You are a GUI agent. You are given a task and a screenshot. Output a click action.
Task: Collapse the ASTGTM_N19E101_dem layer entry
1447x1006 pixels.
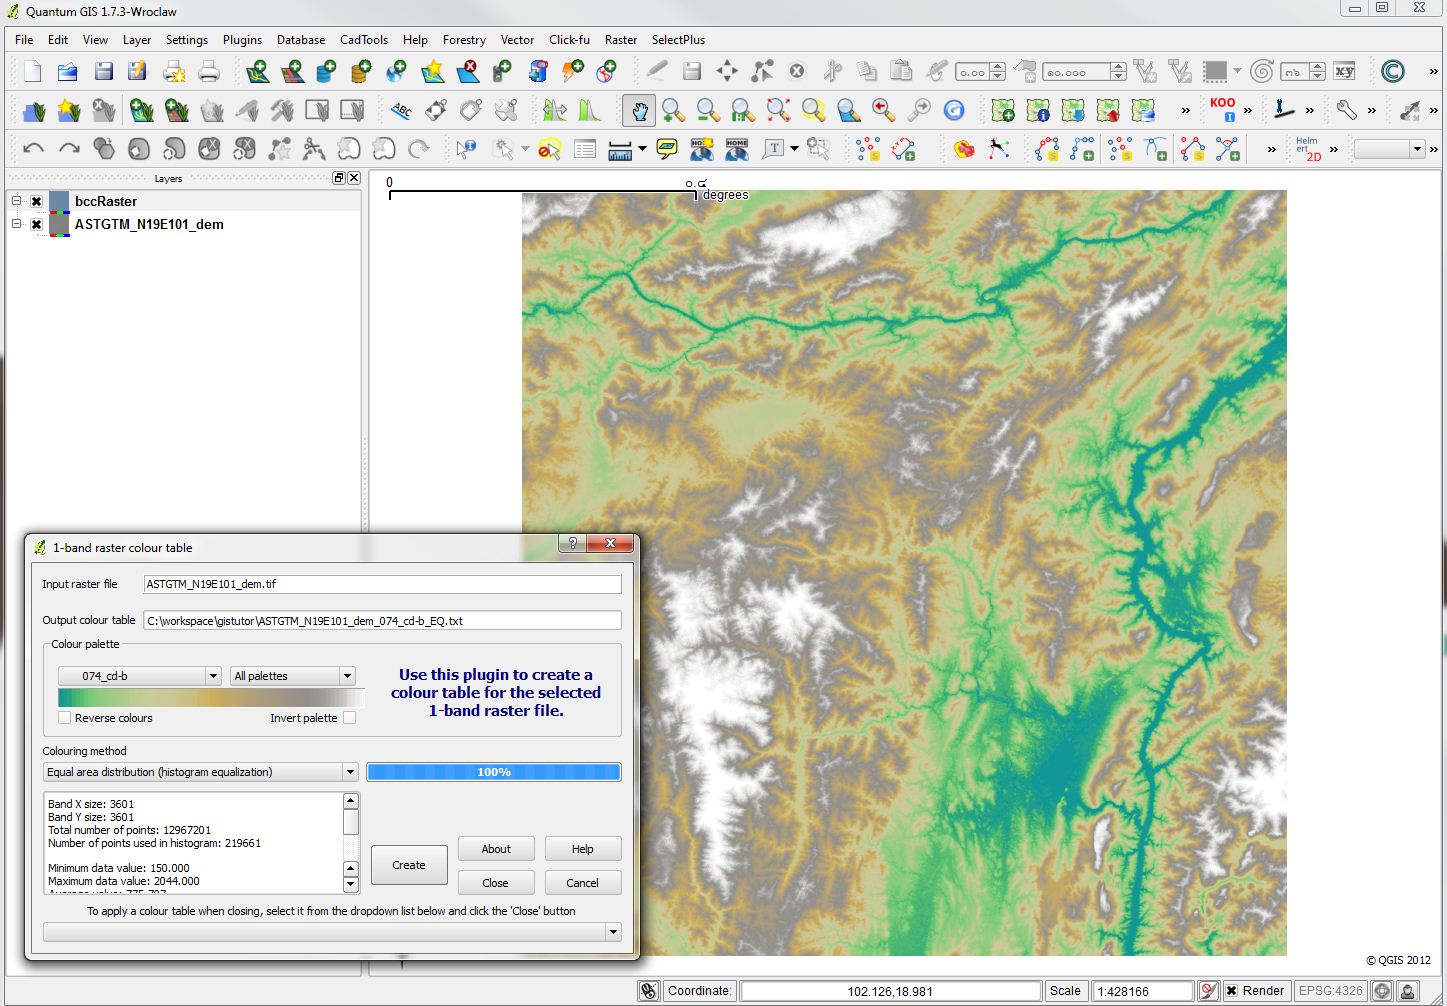click(16, 224)
